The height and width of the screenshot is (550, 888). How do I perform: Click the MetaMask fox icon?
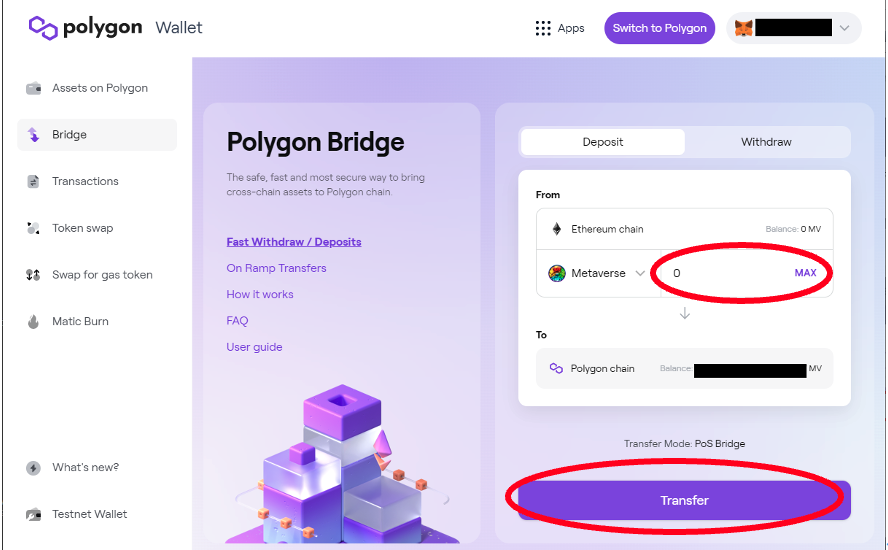tap(744, 28)
